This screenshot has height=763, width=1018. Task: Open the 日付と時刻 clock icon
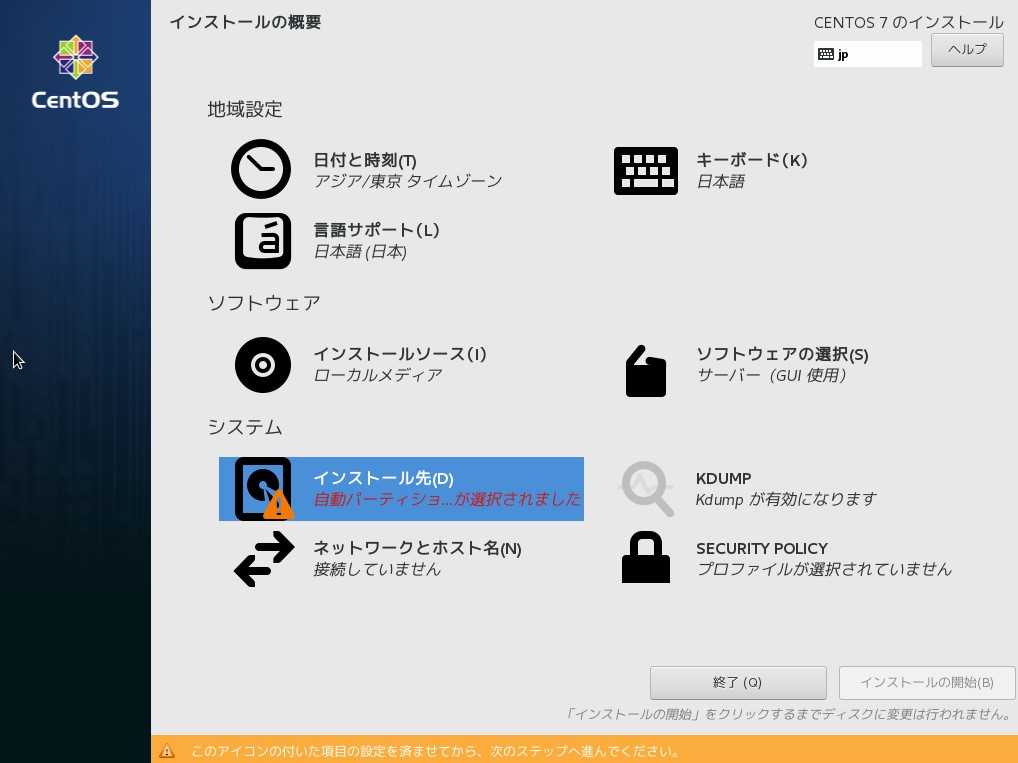pyautogui.click(x=261, y=168)
